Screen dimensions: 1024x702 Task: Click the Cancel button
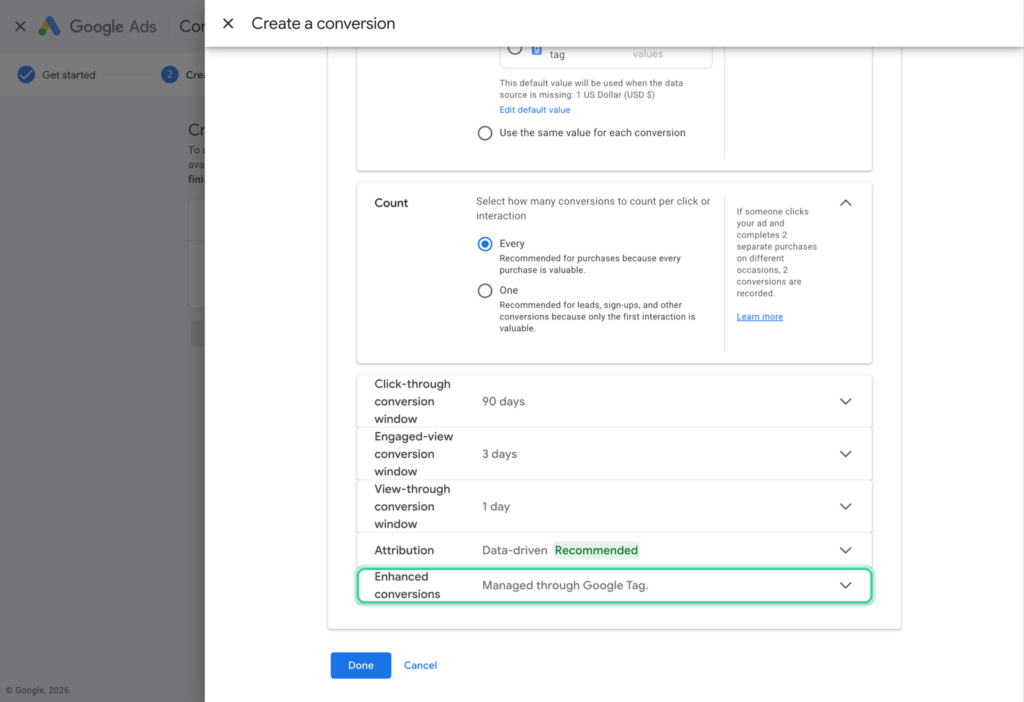coord(420,665)
